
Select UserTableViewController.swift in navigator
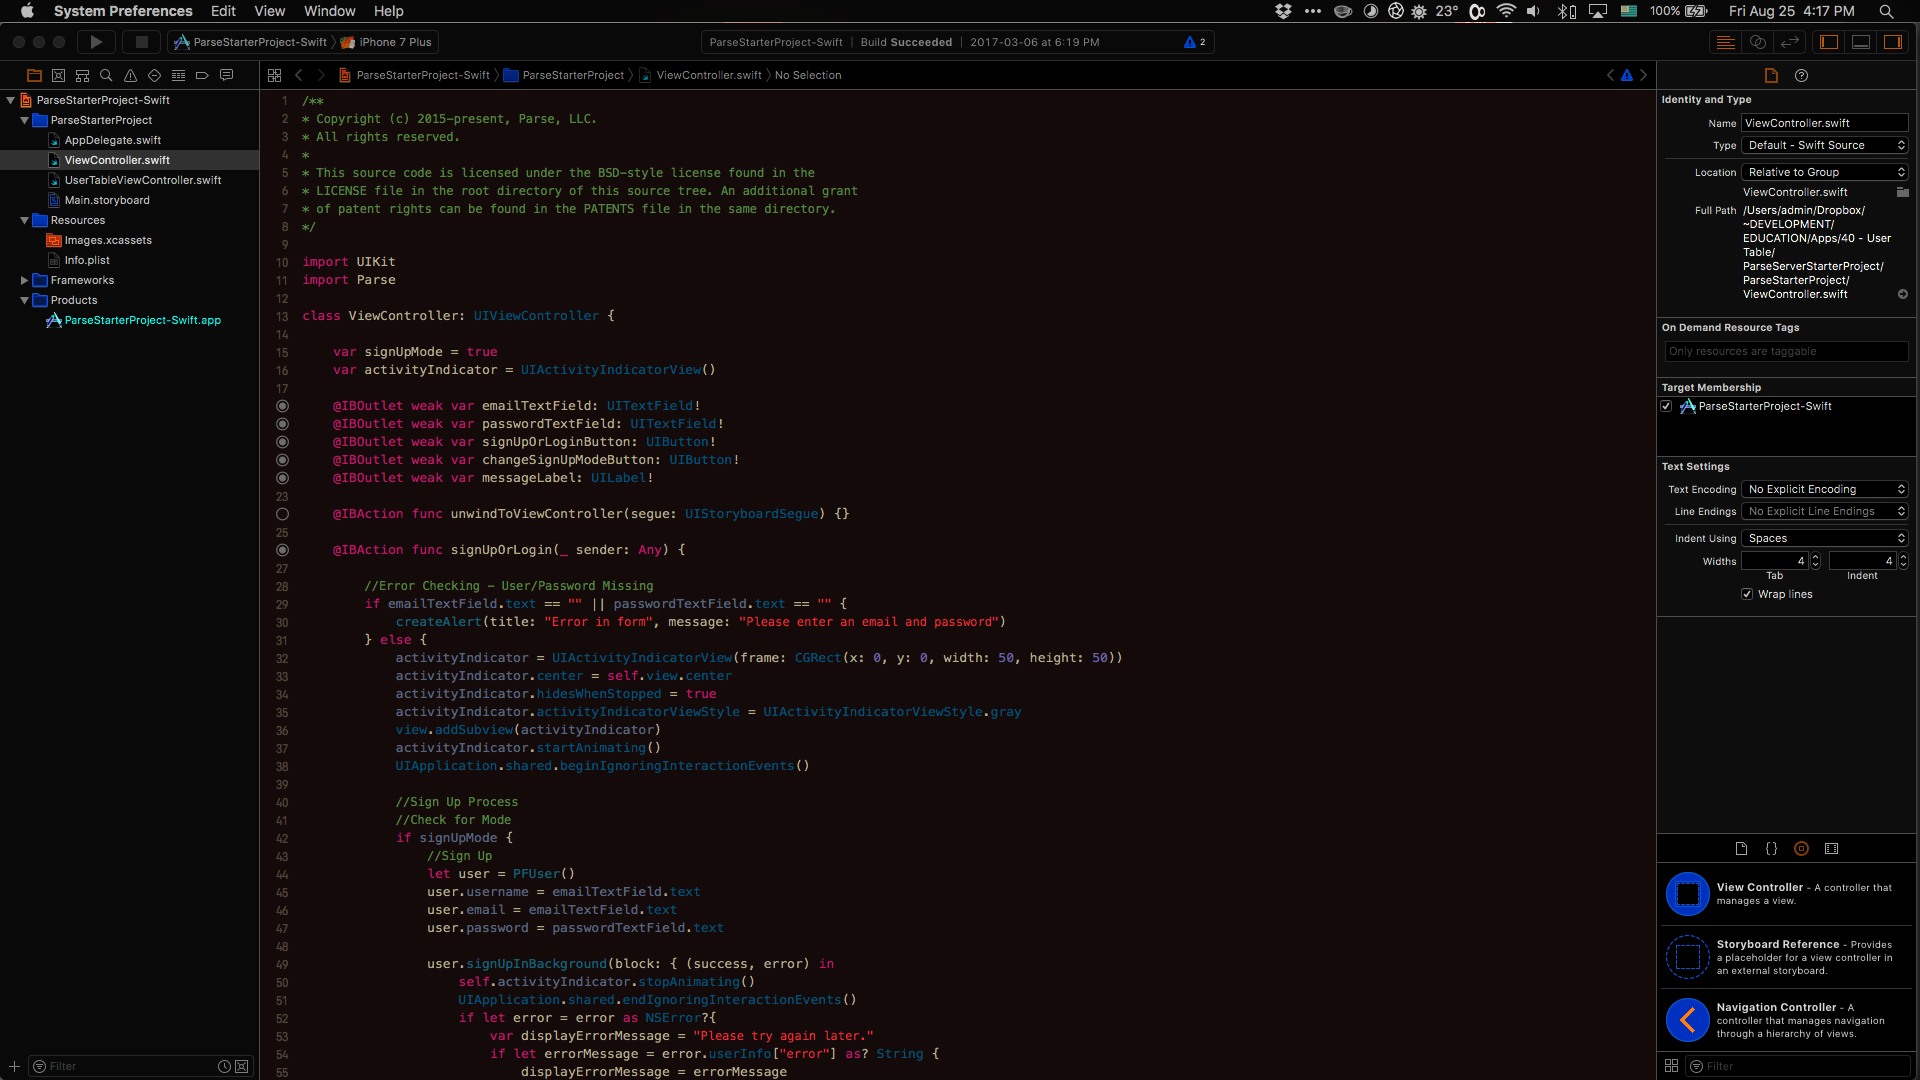(x=142, y=180)
